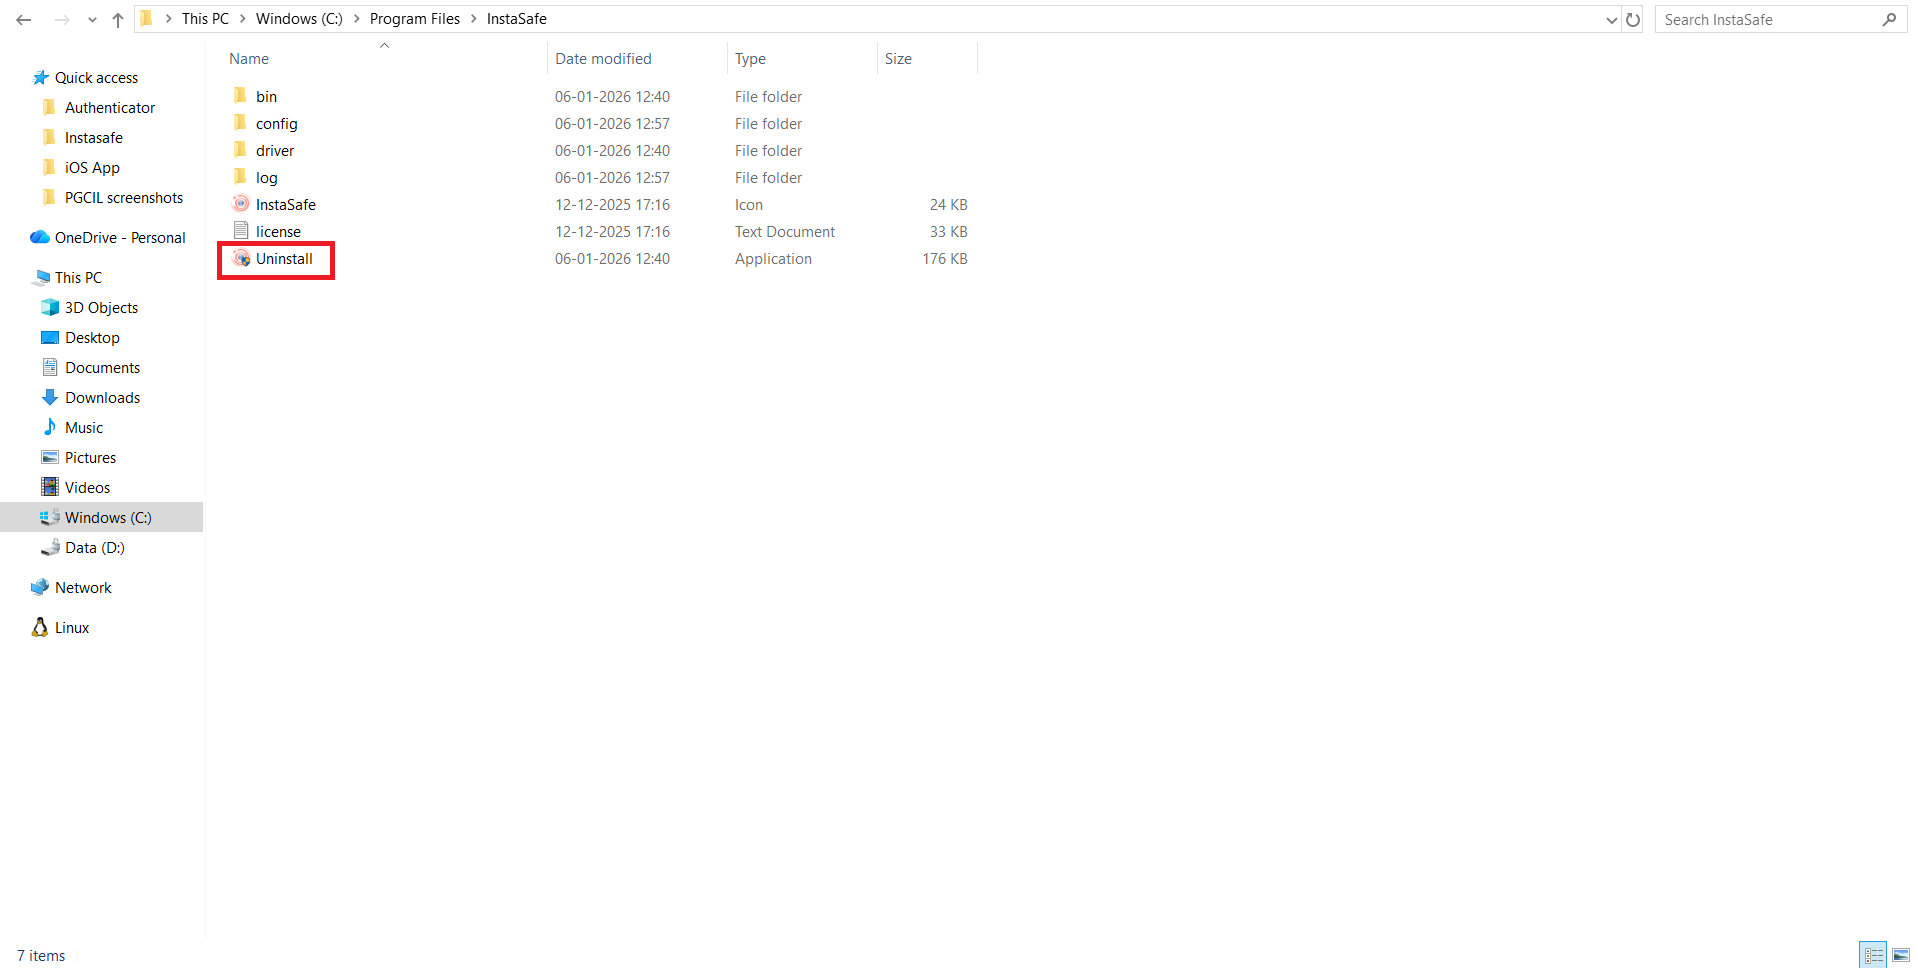1918x968 pixels.
Task: Select OneDrive - Personal in sidebar
Action: pos(120,238)
